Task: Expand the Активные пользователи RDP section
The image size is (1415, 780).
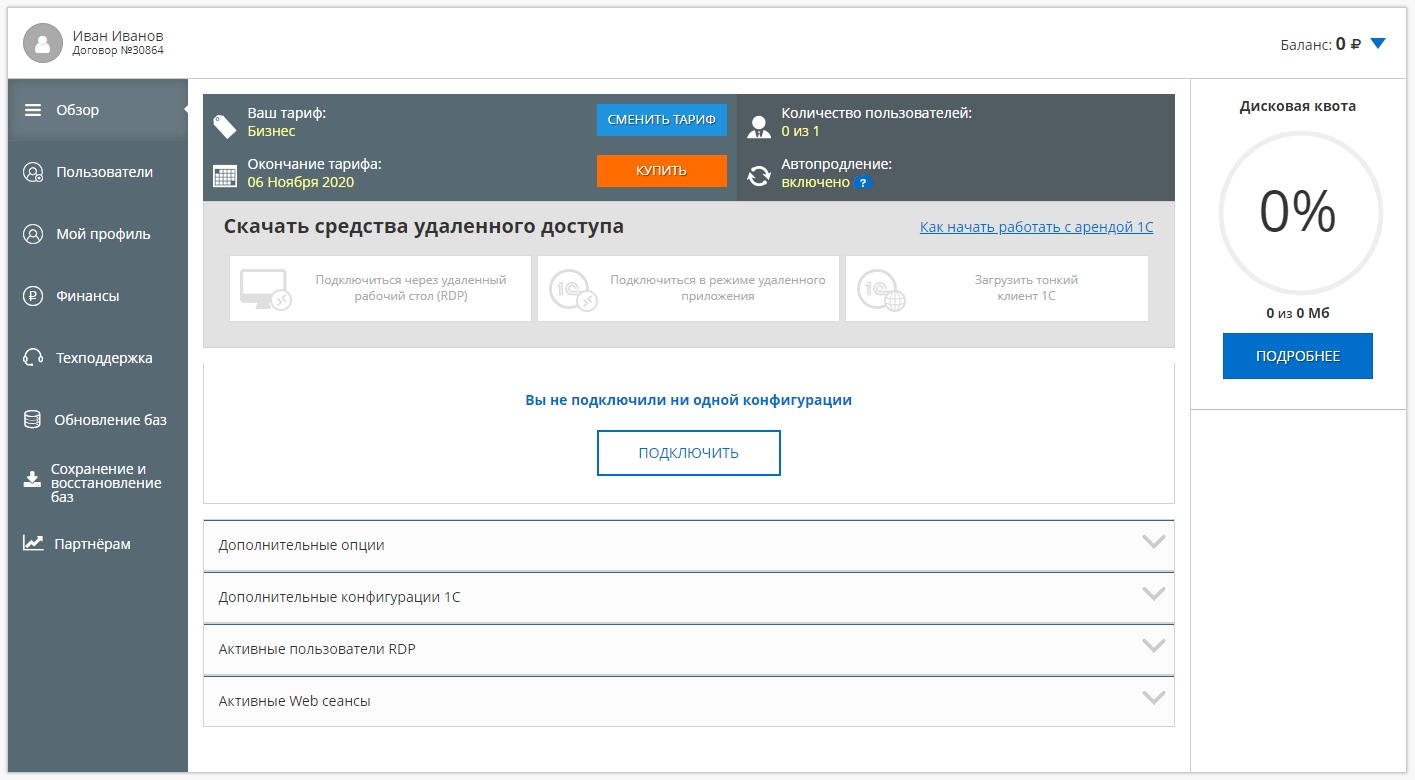Action: click(1153, 646)
